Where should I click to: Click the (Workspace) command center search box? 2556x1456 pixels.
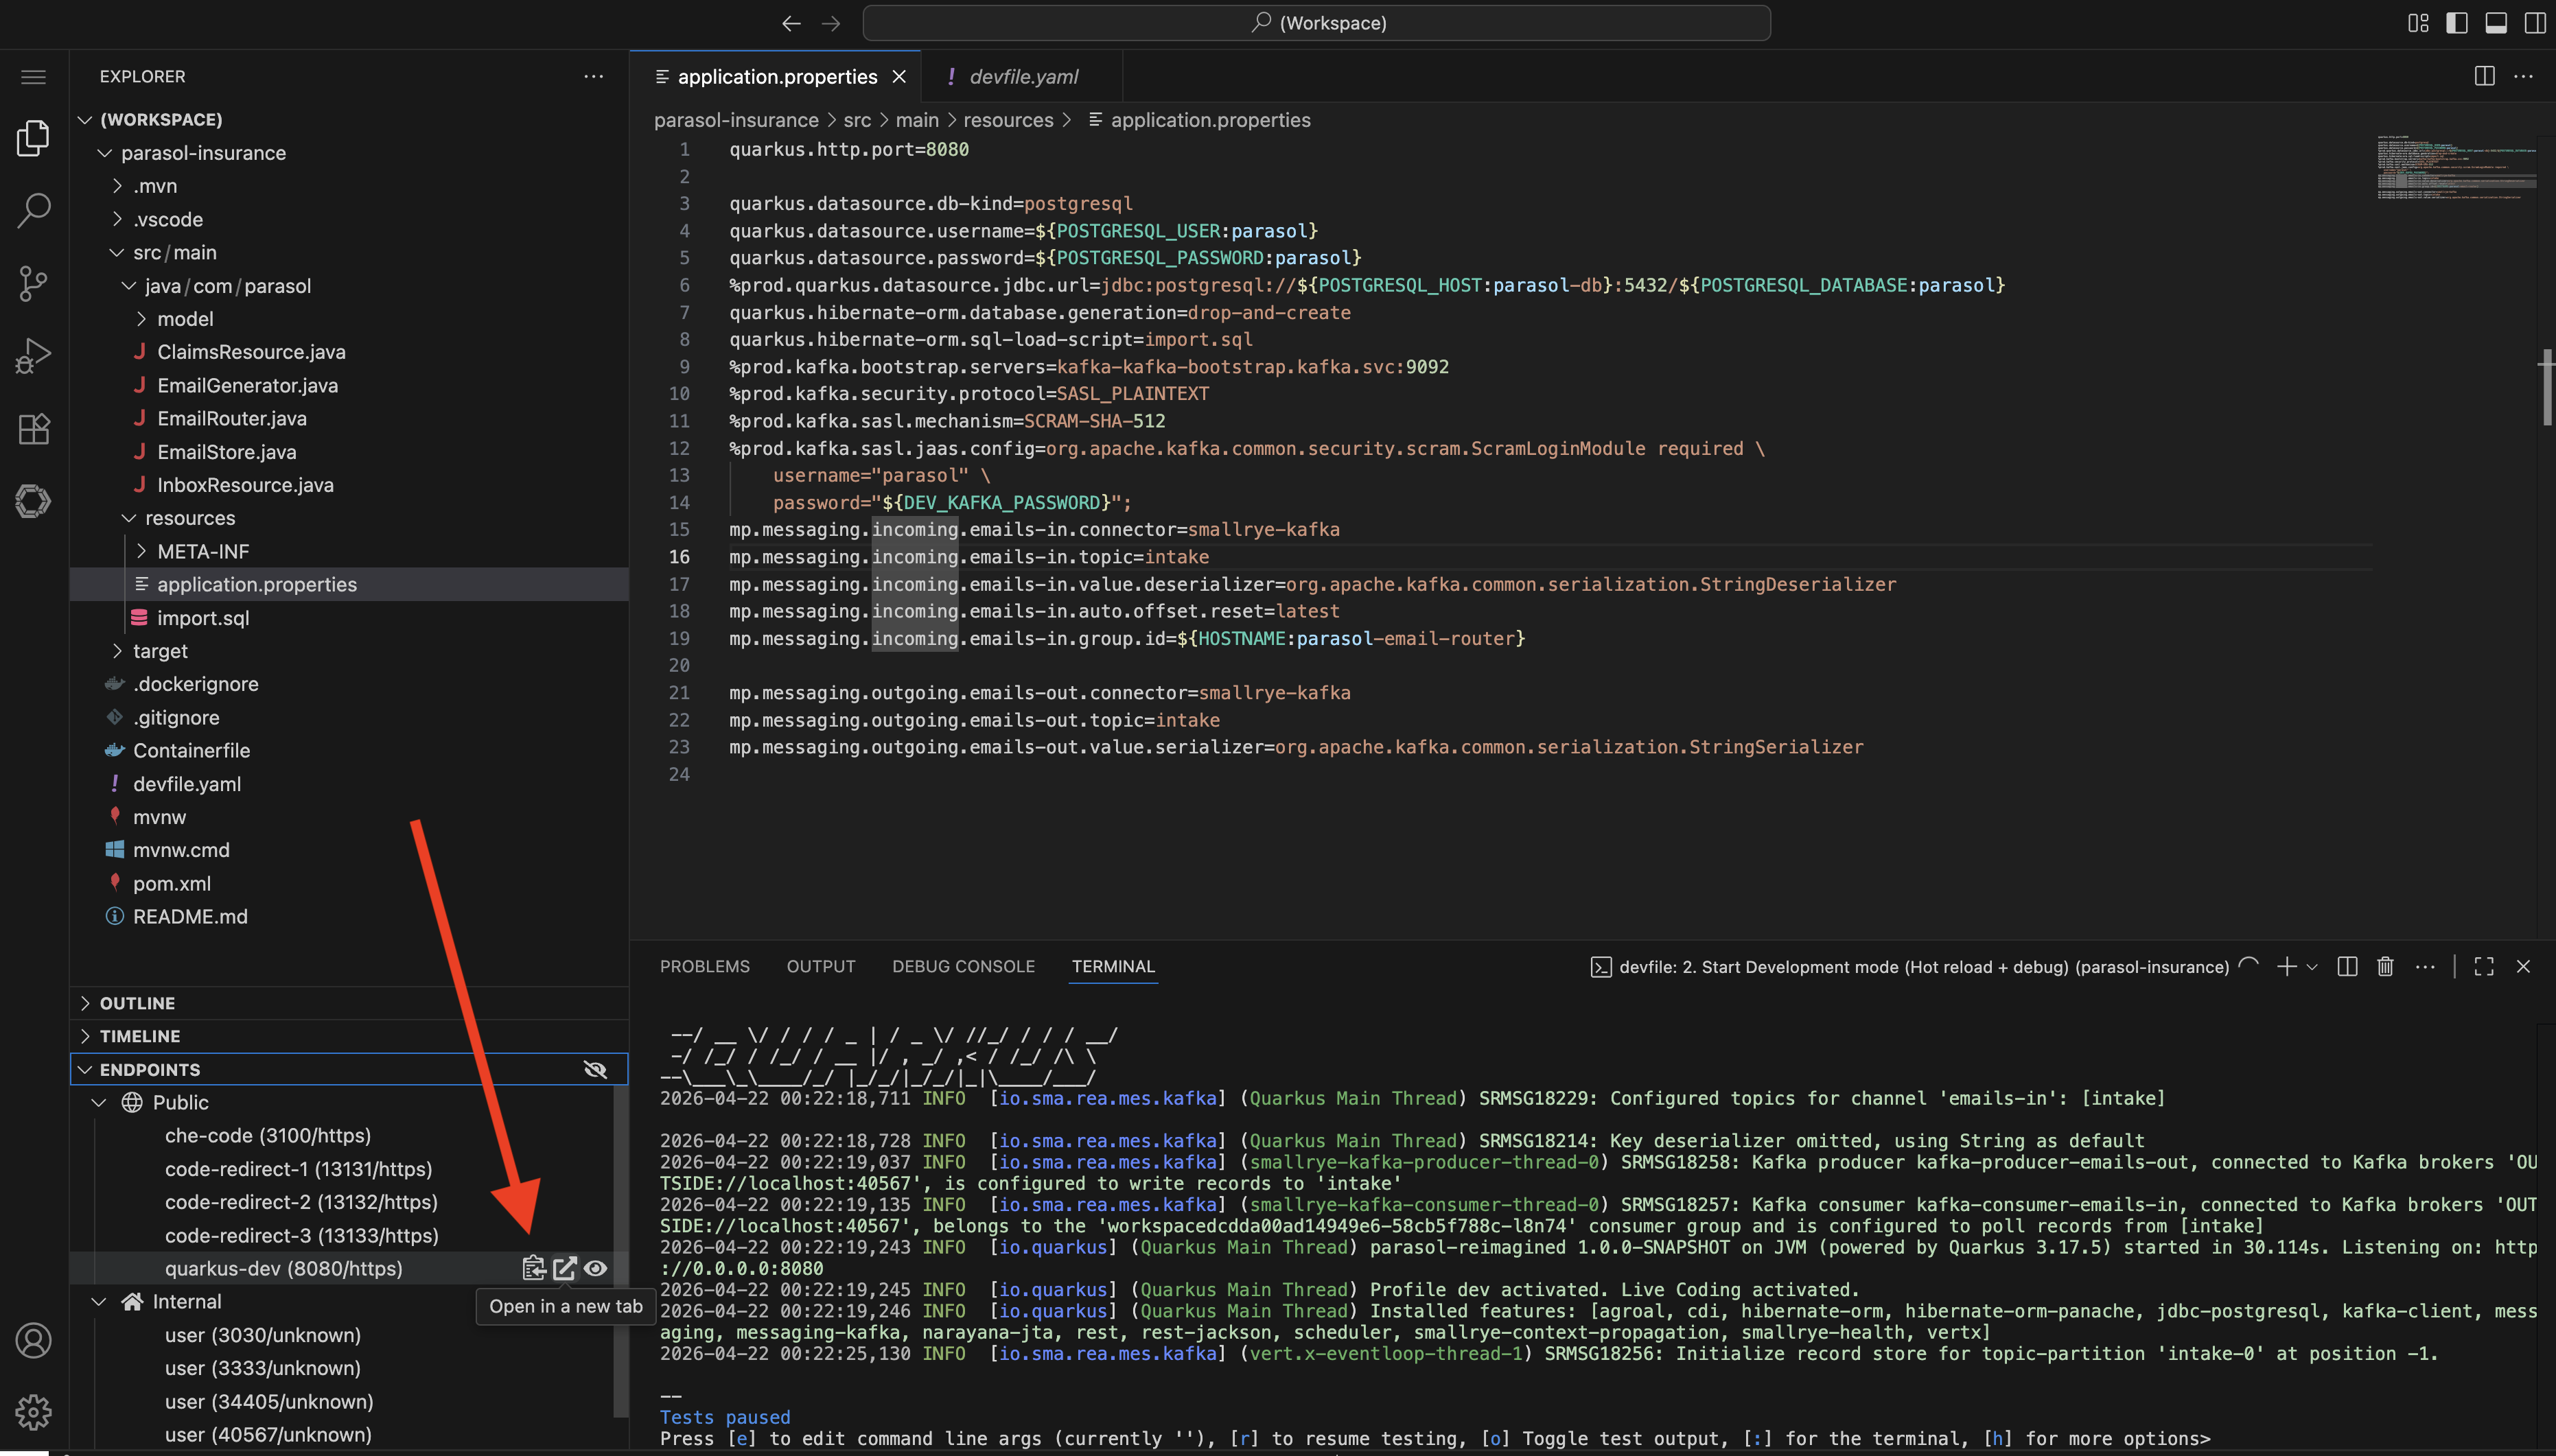tap(1316, 22)
